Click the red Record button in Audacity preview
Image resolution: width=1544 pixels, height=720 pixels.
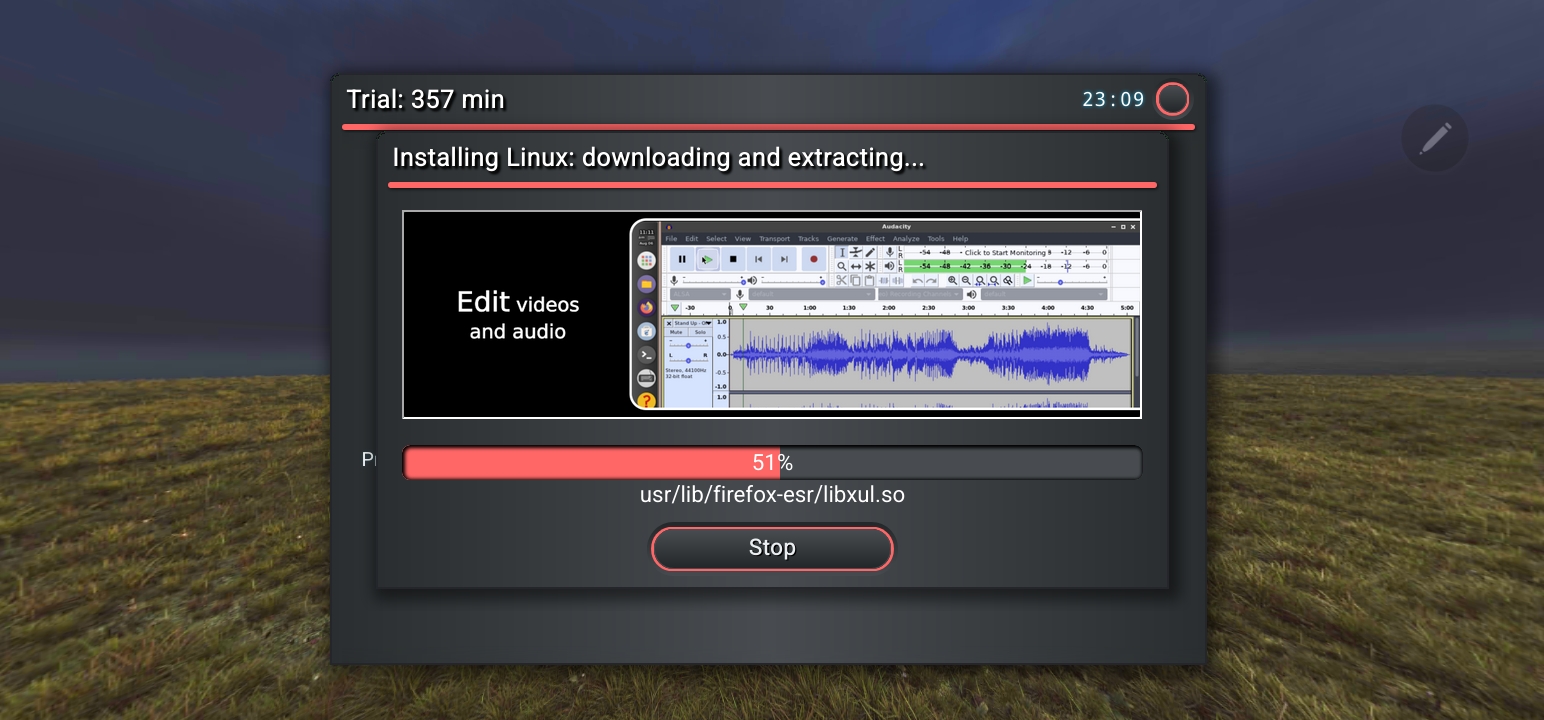pos(814,259)
